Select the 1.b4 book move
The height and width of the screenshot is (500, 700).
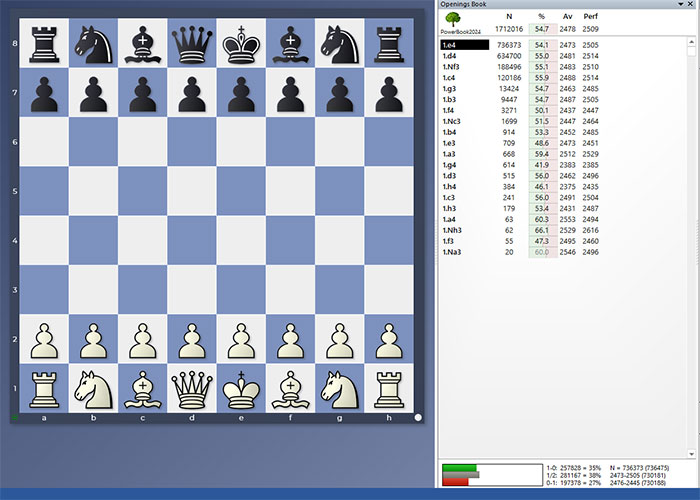coord(449,132)
